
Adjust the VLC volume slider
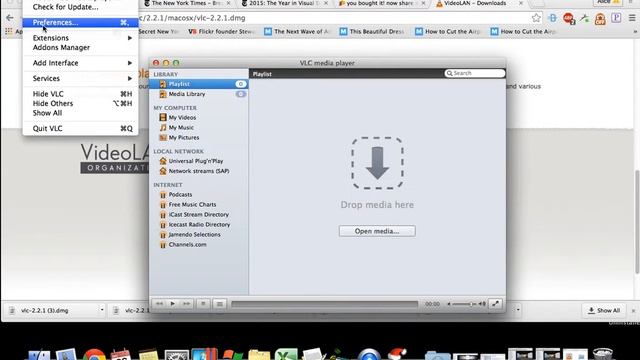(464, 304)
